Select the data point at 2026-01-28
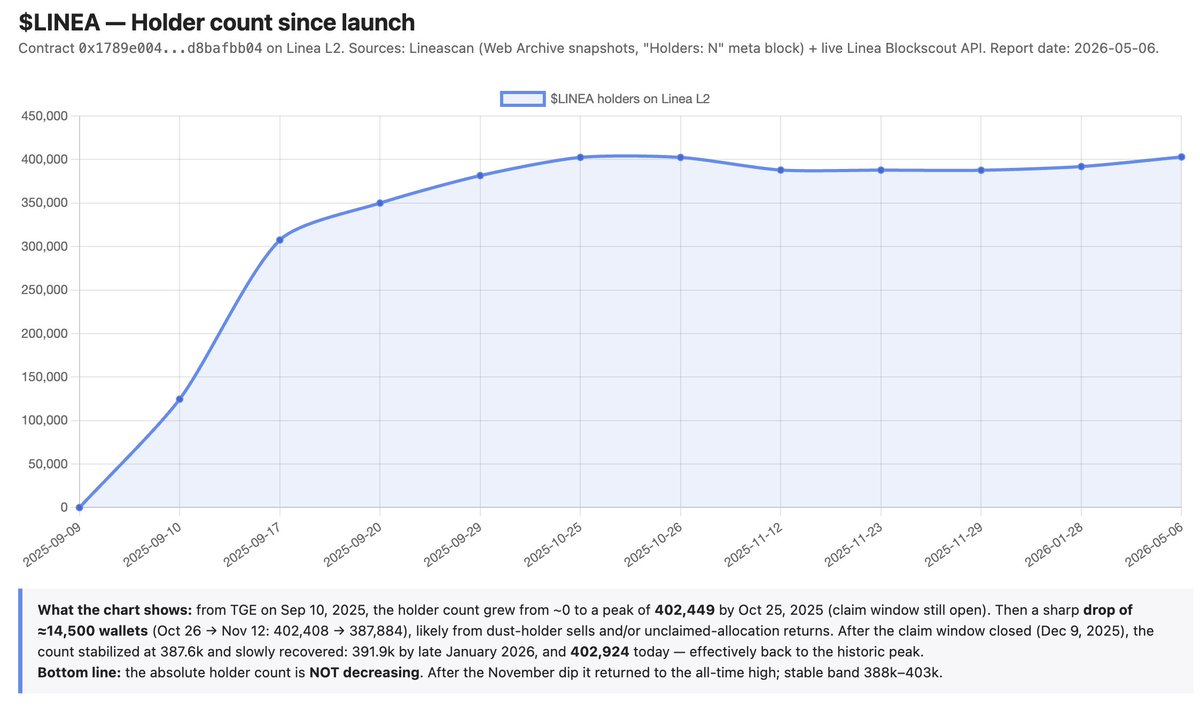 (x=1081, y=166)
